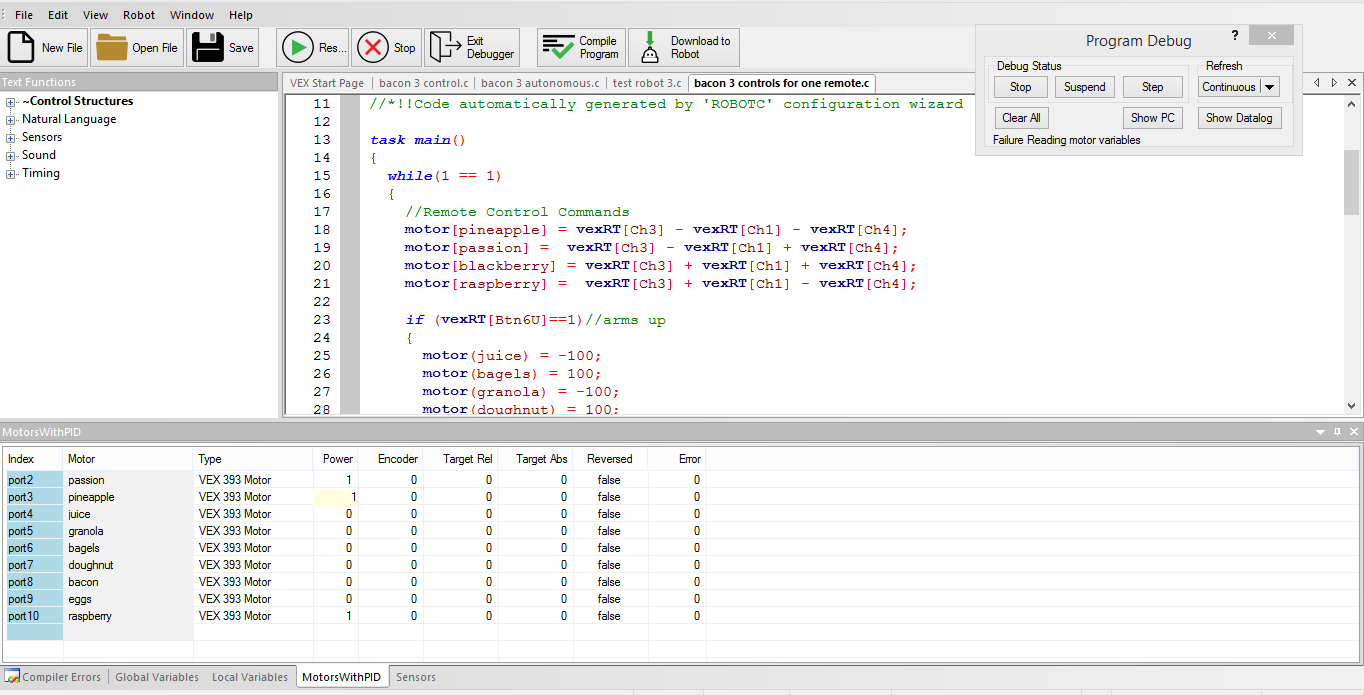Image resolution: width=1364 pixels, height=695 pixels.
Task: Pin the MotorsWithPID panel
Action: point(1338,432)
